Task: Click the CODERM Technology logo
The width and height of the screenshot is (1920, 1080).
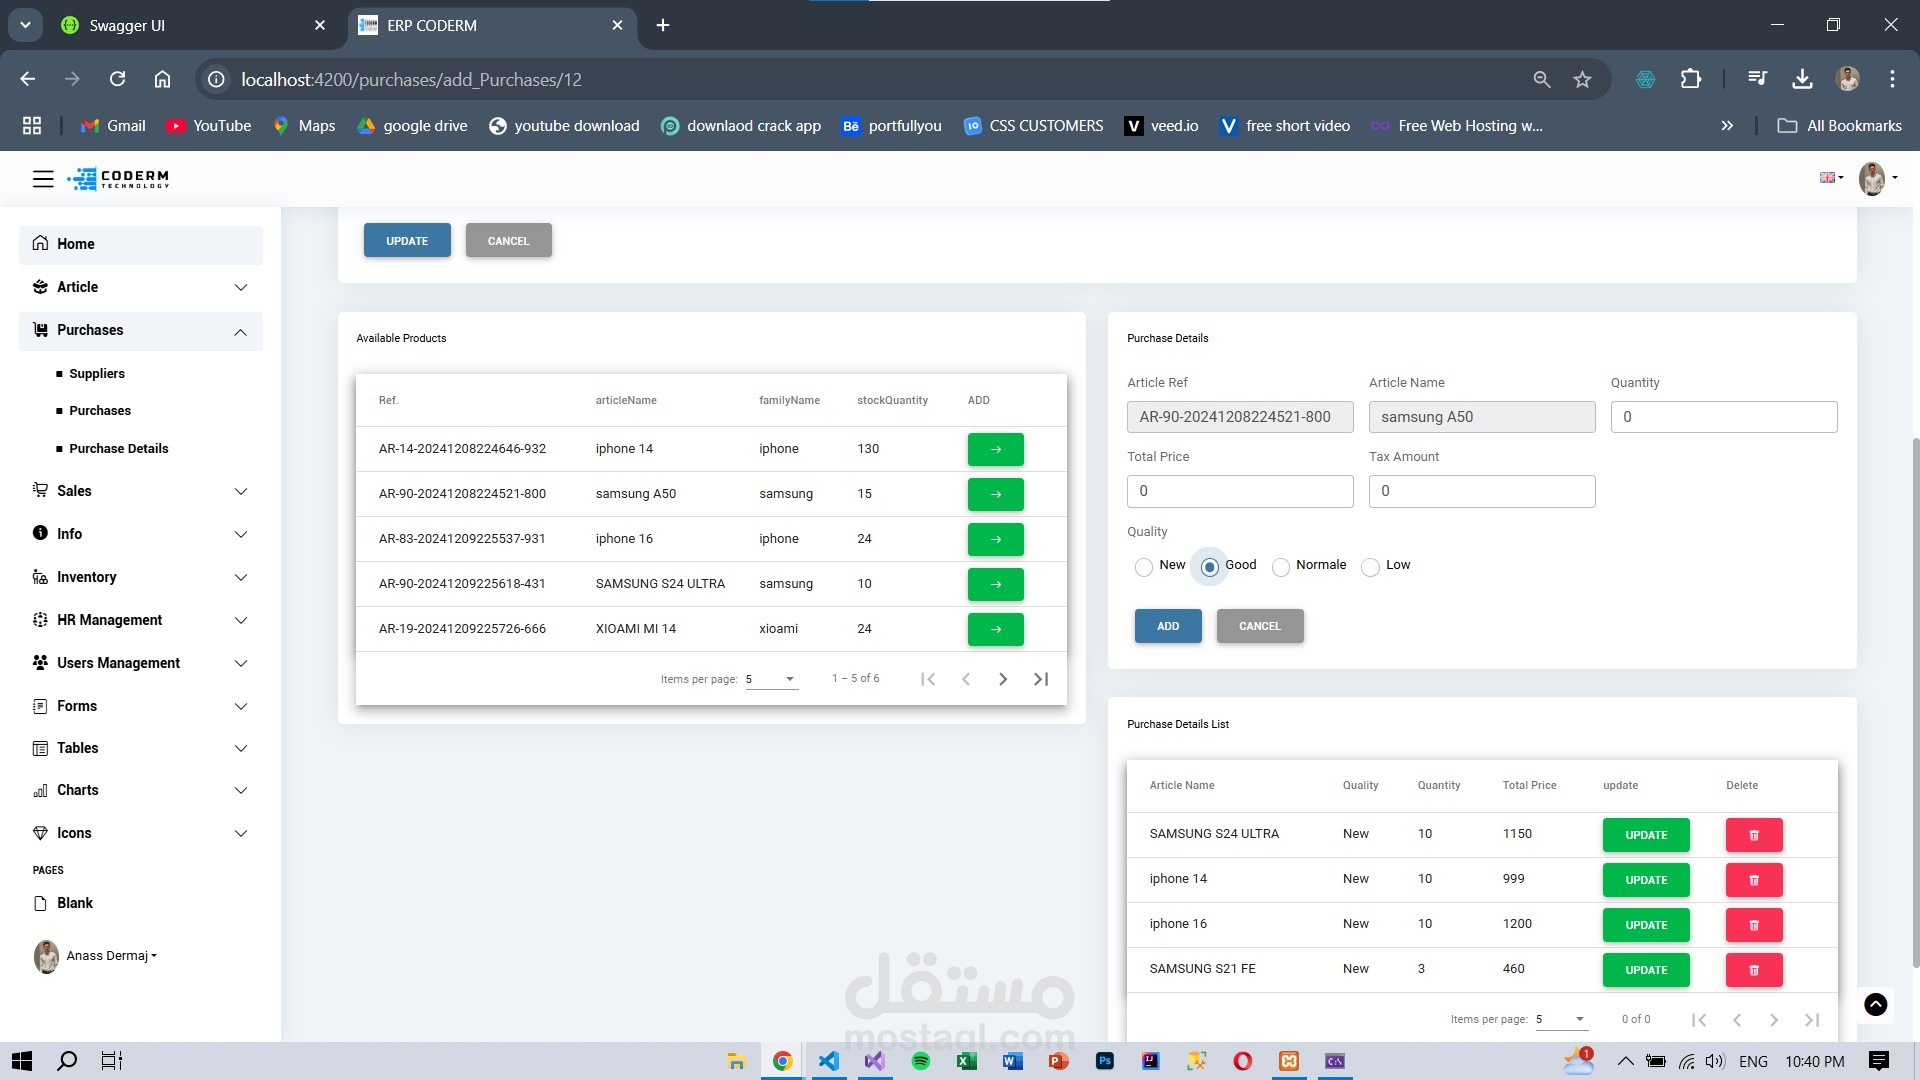Action: [x=118, y=179]
